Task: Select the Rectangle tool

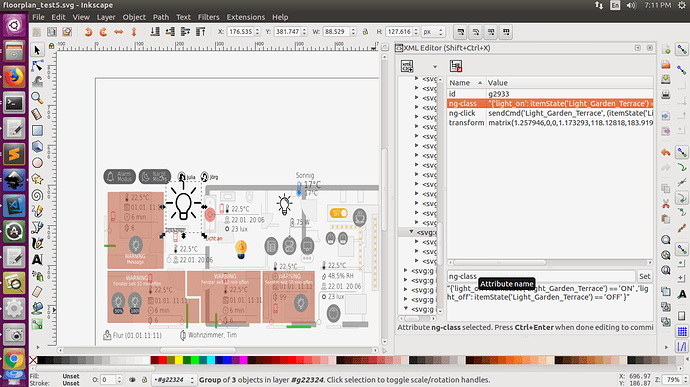Action: [37, 130]
